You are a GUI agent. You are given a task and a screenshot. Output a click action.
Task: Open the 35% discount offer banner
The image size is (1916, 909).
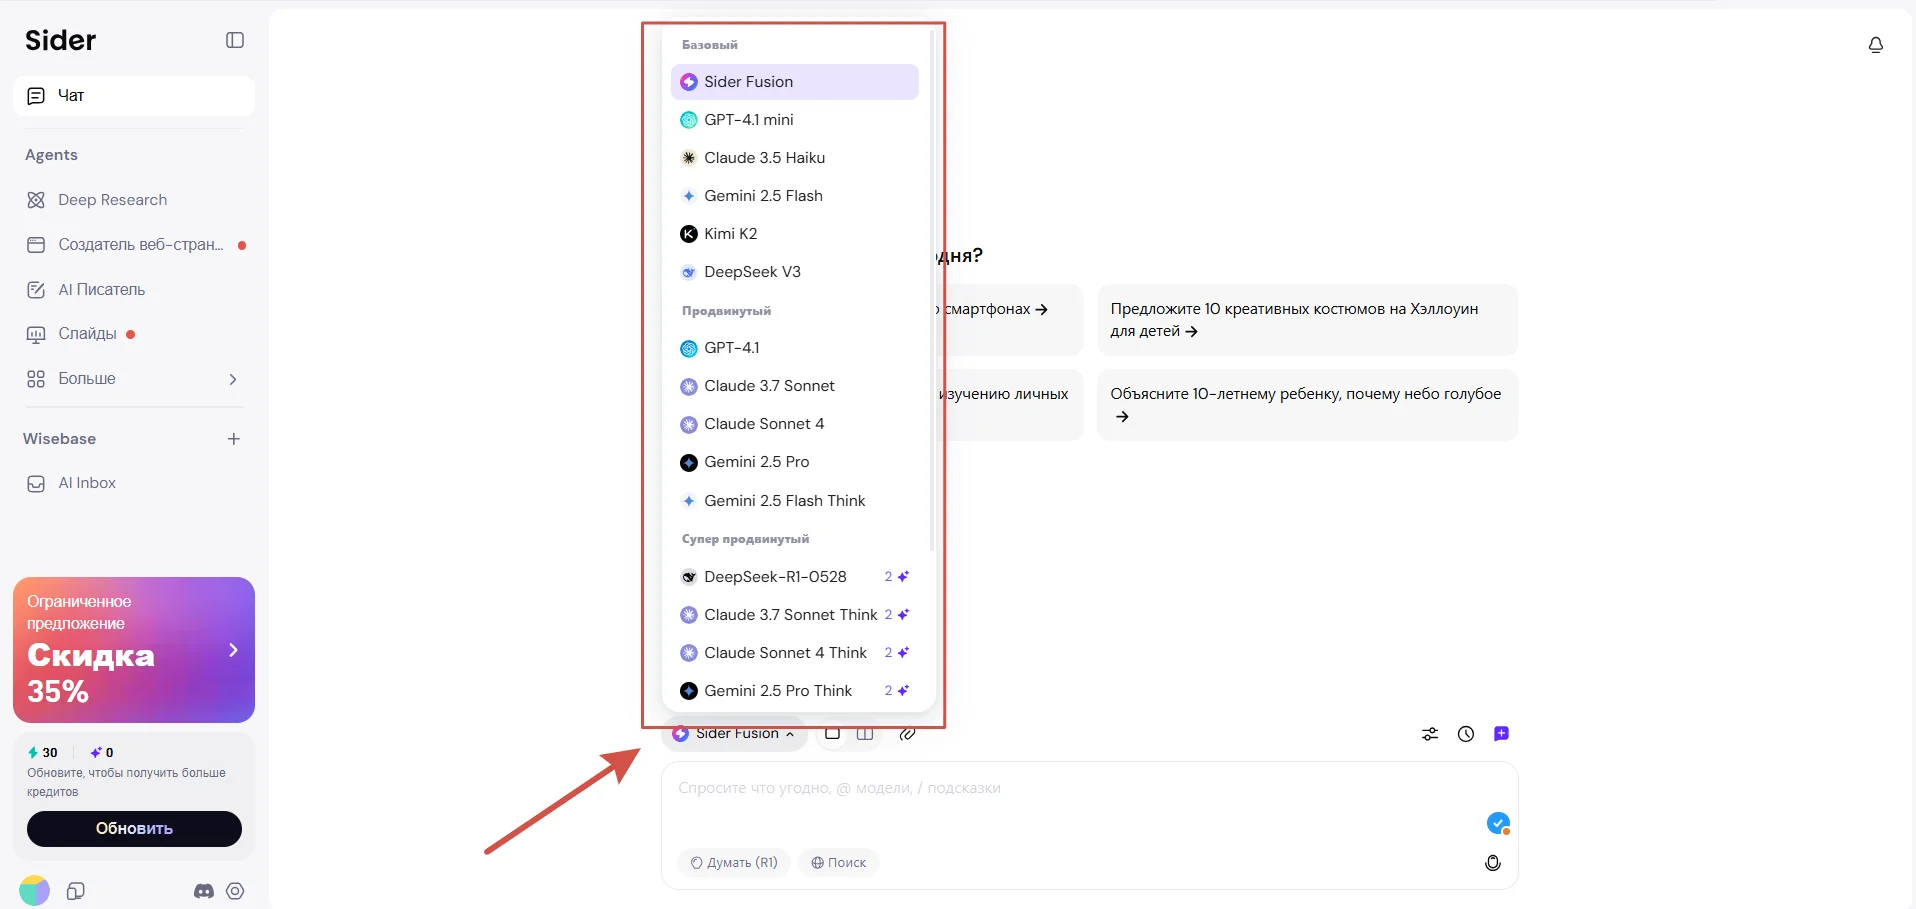134,650
